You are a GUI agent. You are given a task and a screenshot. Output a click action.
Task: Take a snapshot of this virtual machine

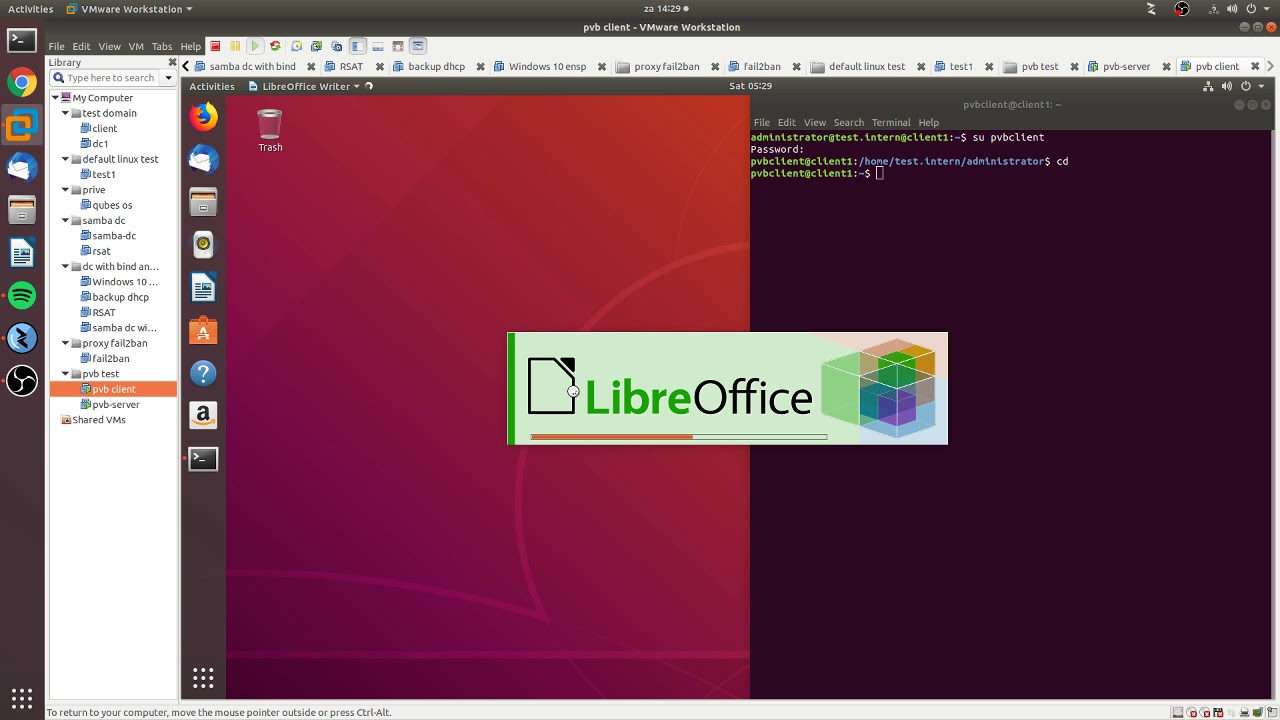click(296, 46)
